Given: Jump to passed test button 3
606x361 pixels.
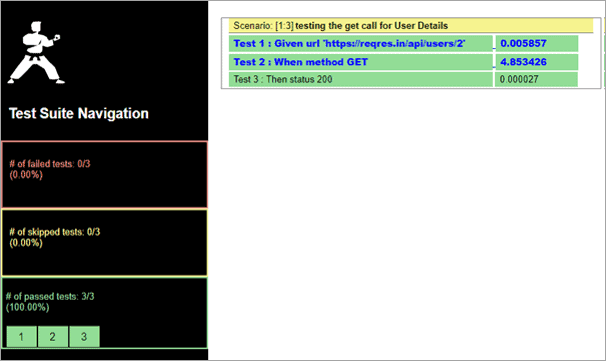Looking at the screenshot, I should pos(84,337).
